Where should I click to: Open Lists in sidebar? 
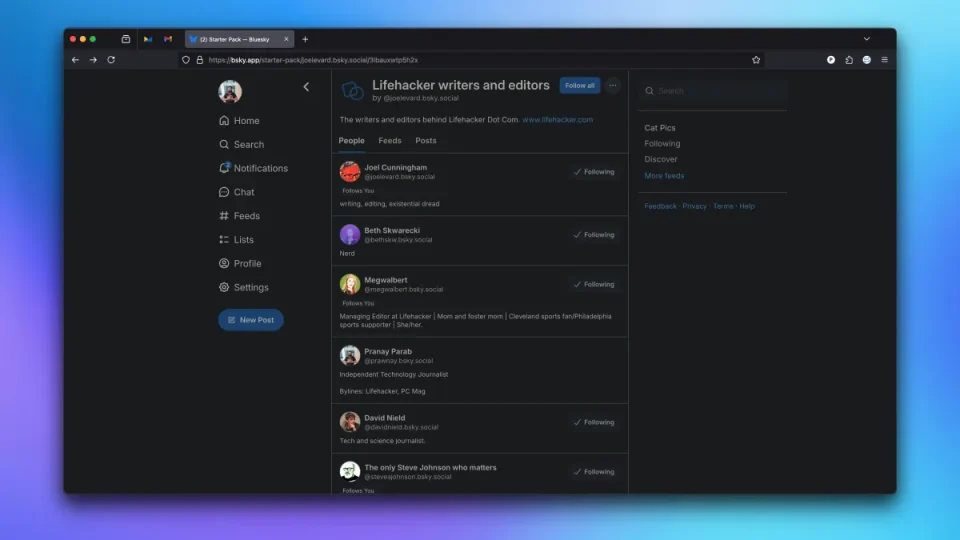click(236, 240)
